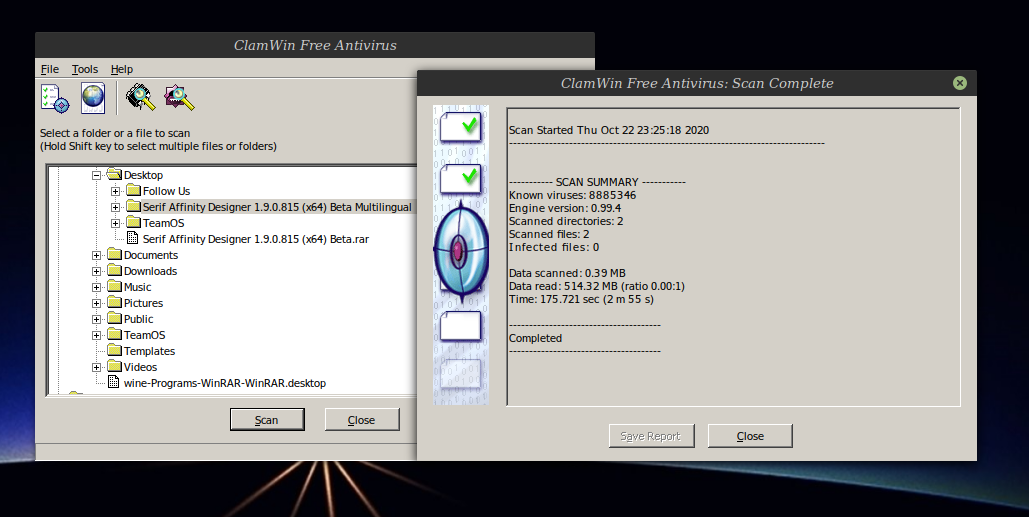The width and height of the screenshot is (1029, 517).
Task: Open the Tools menu
Action: point(85,69)
